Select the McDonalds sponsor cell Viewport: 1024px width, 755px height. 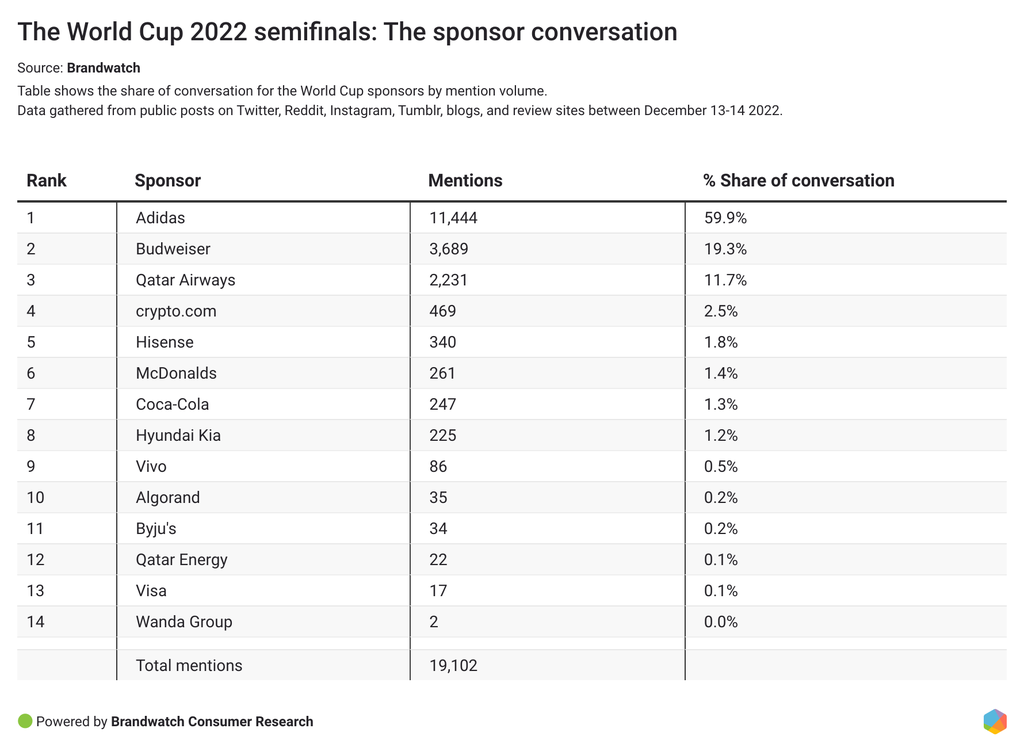[x=176, y=373]
